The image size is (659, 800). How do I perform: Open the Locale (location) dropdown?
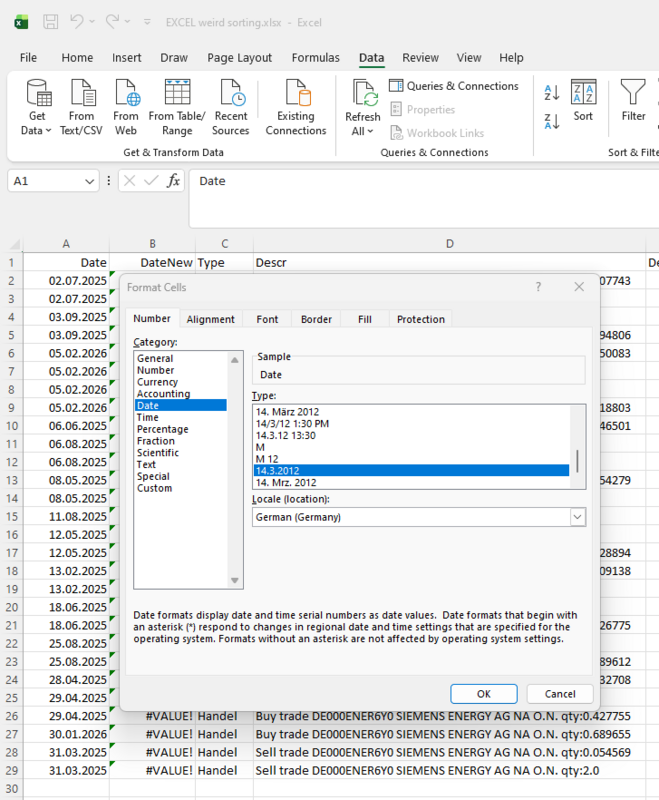(x=577, y=517)
